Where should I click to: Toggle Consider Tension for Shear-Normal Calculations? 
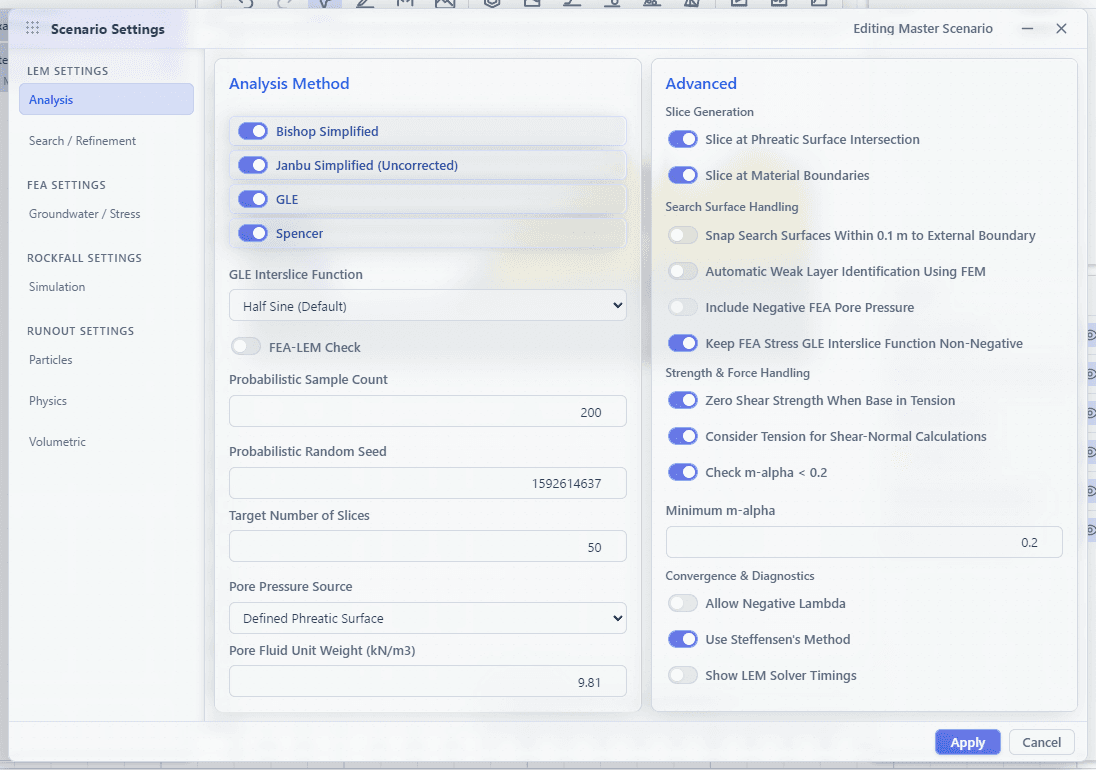(682, 436)
